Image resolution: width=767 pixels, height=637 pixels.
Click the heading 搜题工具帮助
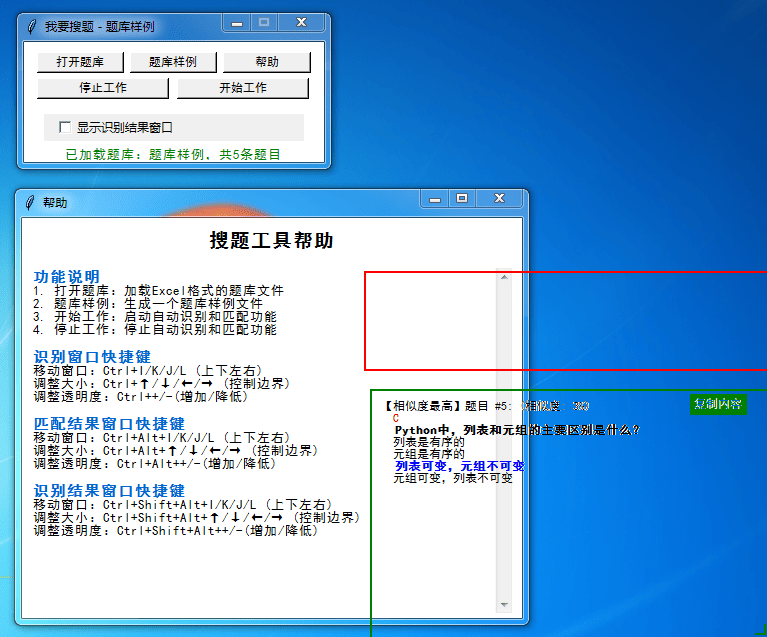(271, 240)
